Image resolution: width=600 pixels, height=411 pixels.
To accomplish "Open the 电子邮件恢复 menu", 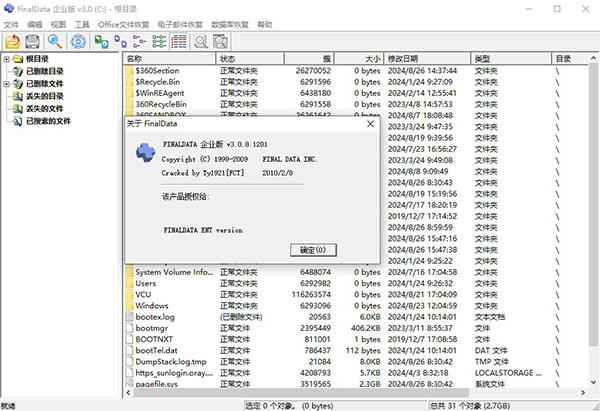I will [180, 24].
